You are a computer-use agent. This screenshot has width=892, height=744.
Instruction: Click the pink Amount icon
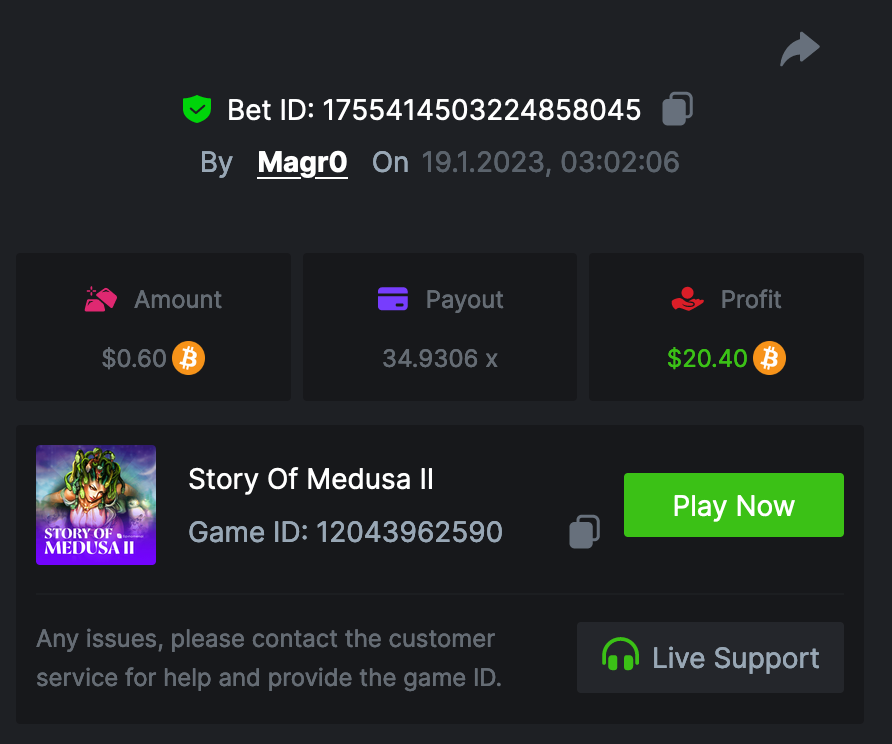(102, 299)
